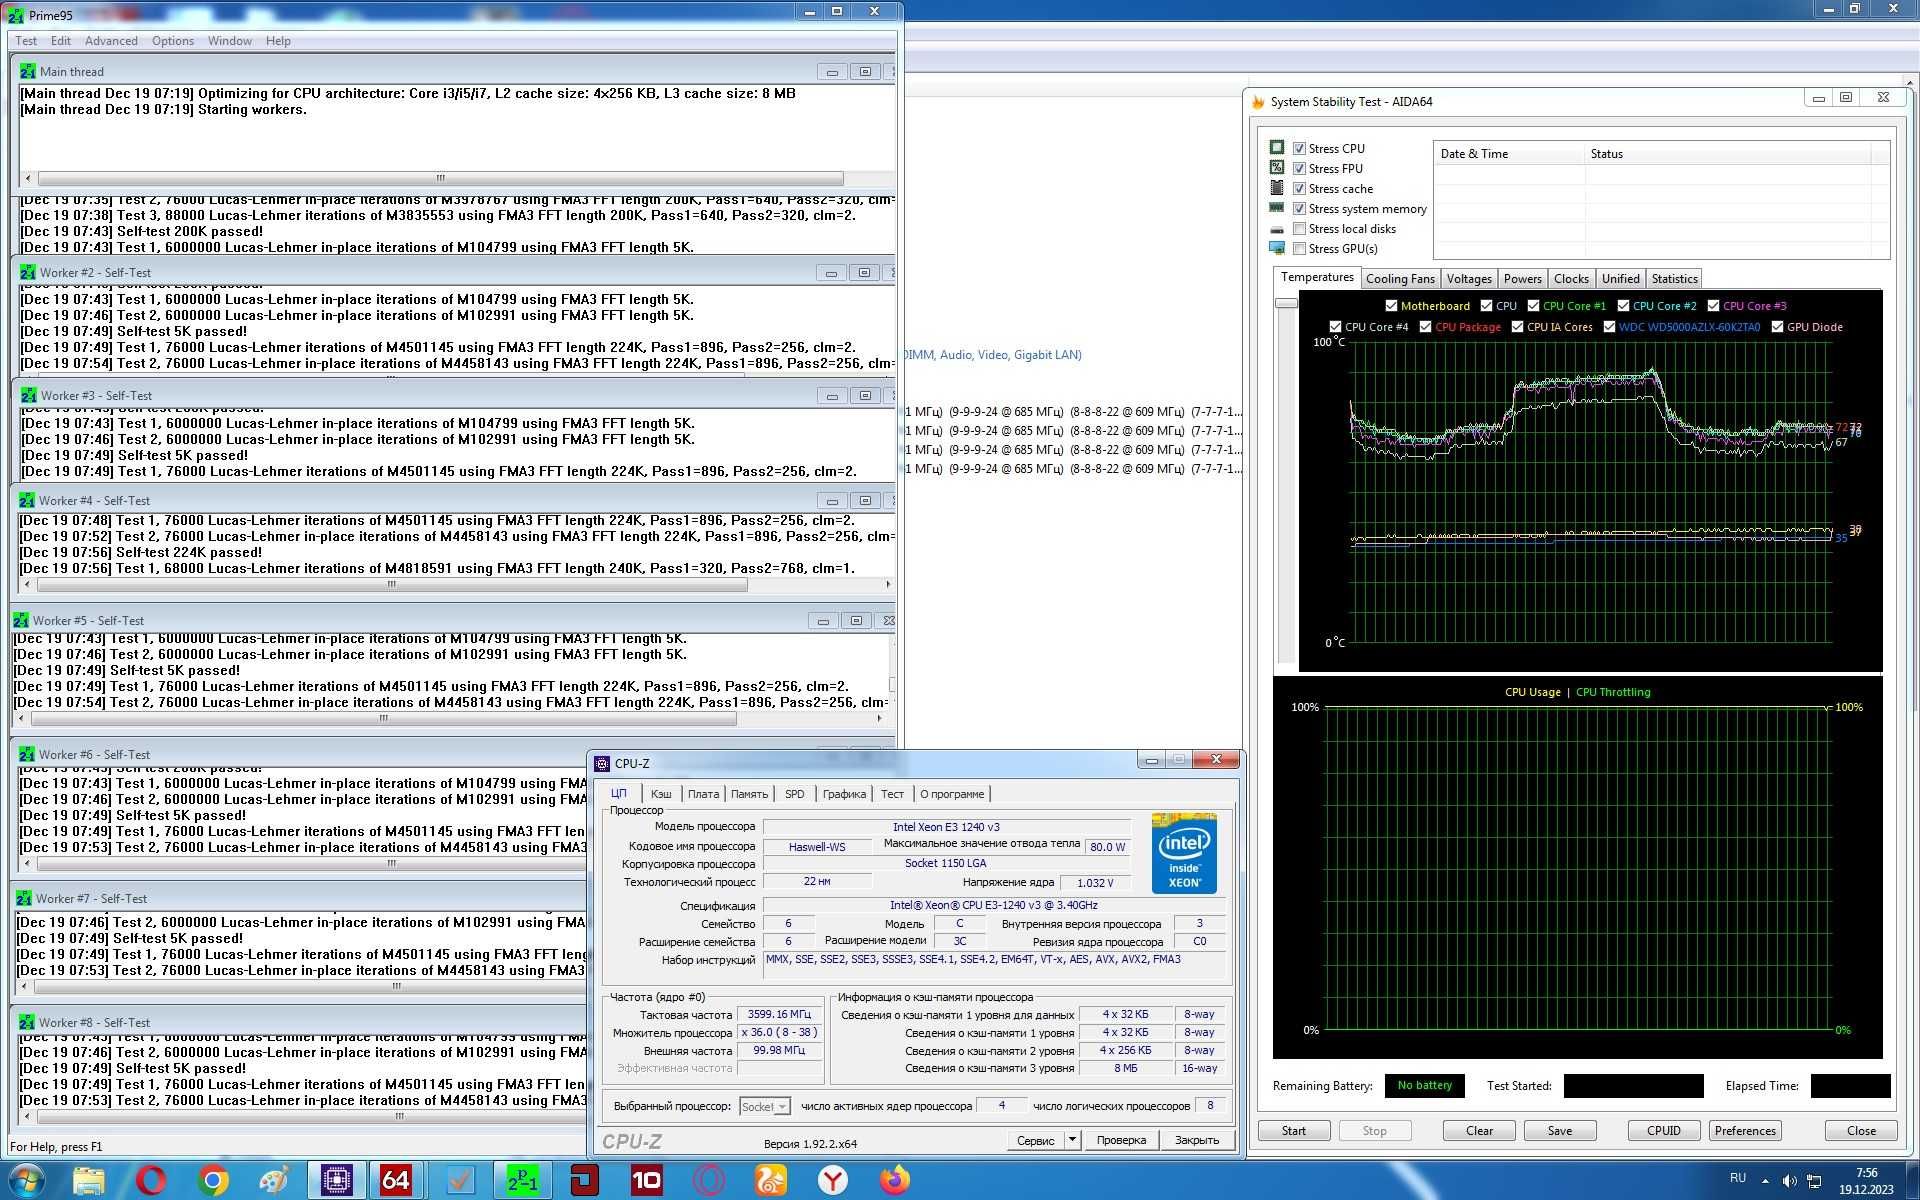The image size is (1920, 1200).
Task: Switch to Prime95 via taskbar icon
Action: [x=522, y=1181]
